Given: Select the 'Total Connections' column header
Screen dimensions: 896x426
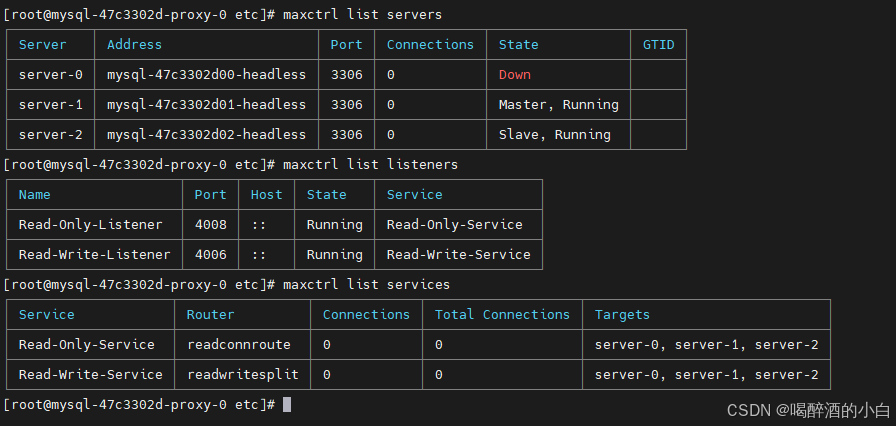Looking at the screenshot, I should [502, 315].
